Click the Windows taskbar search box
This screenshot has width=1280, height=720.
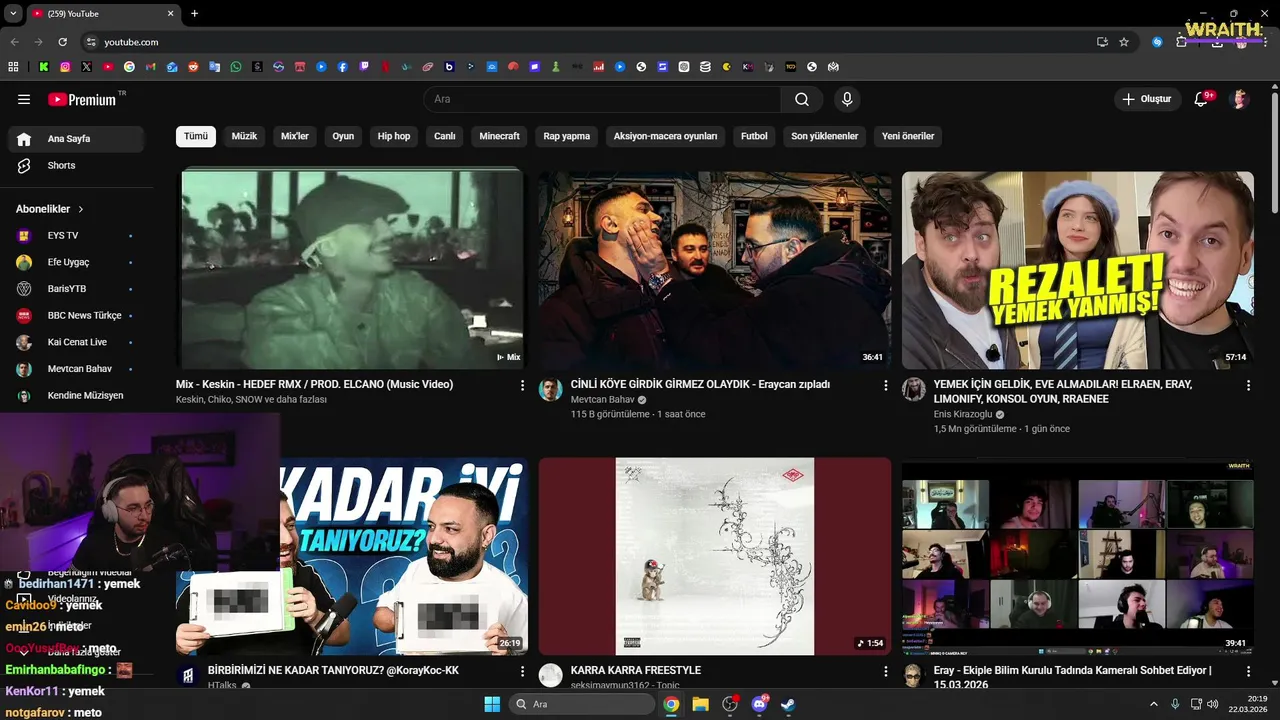(583, 704)
